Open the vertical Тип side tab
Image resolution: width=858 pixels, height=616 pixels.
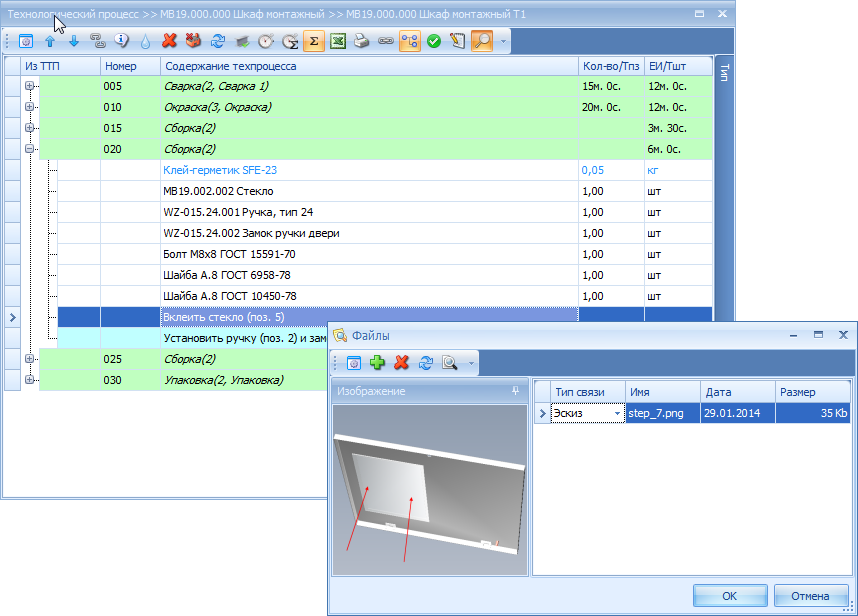[724, 73]
